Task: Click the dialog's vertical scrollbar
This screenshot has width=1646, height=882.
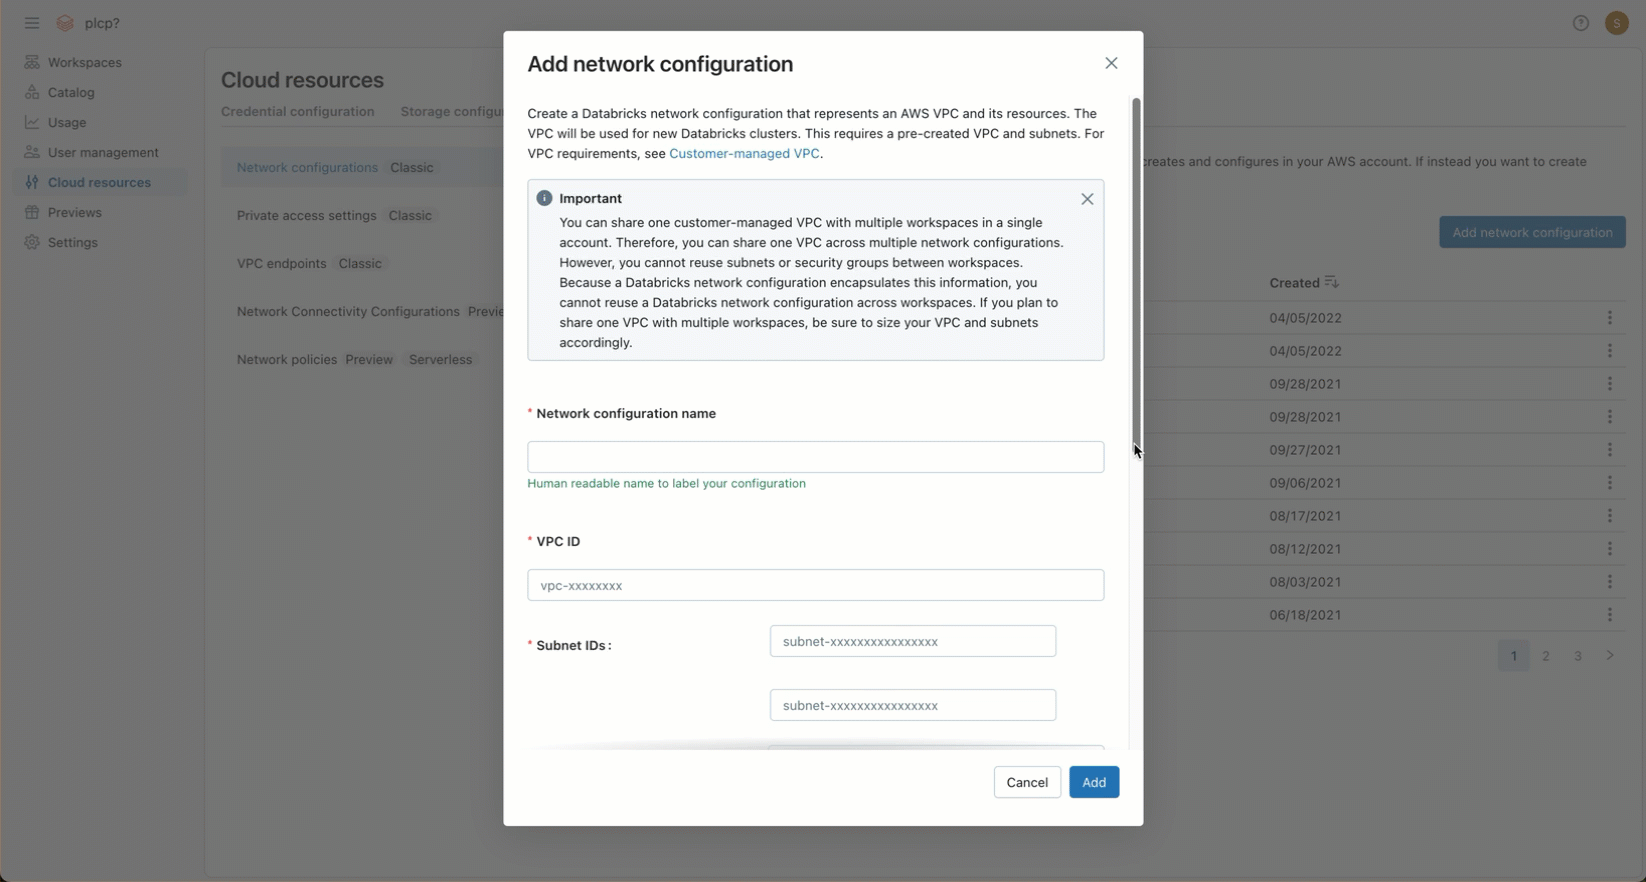Action: 1136,270
